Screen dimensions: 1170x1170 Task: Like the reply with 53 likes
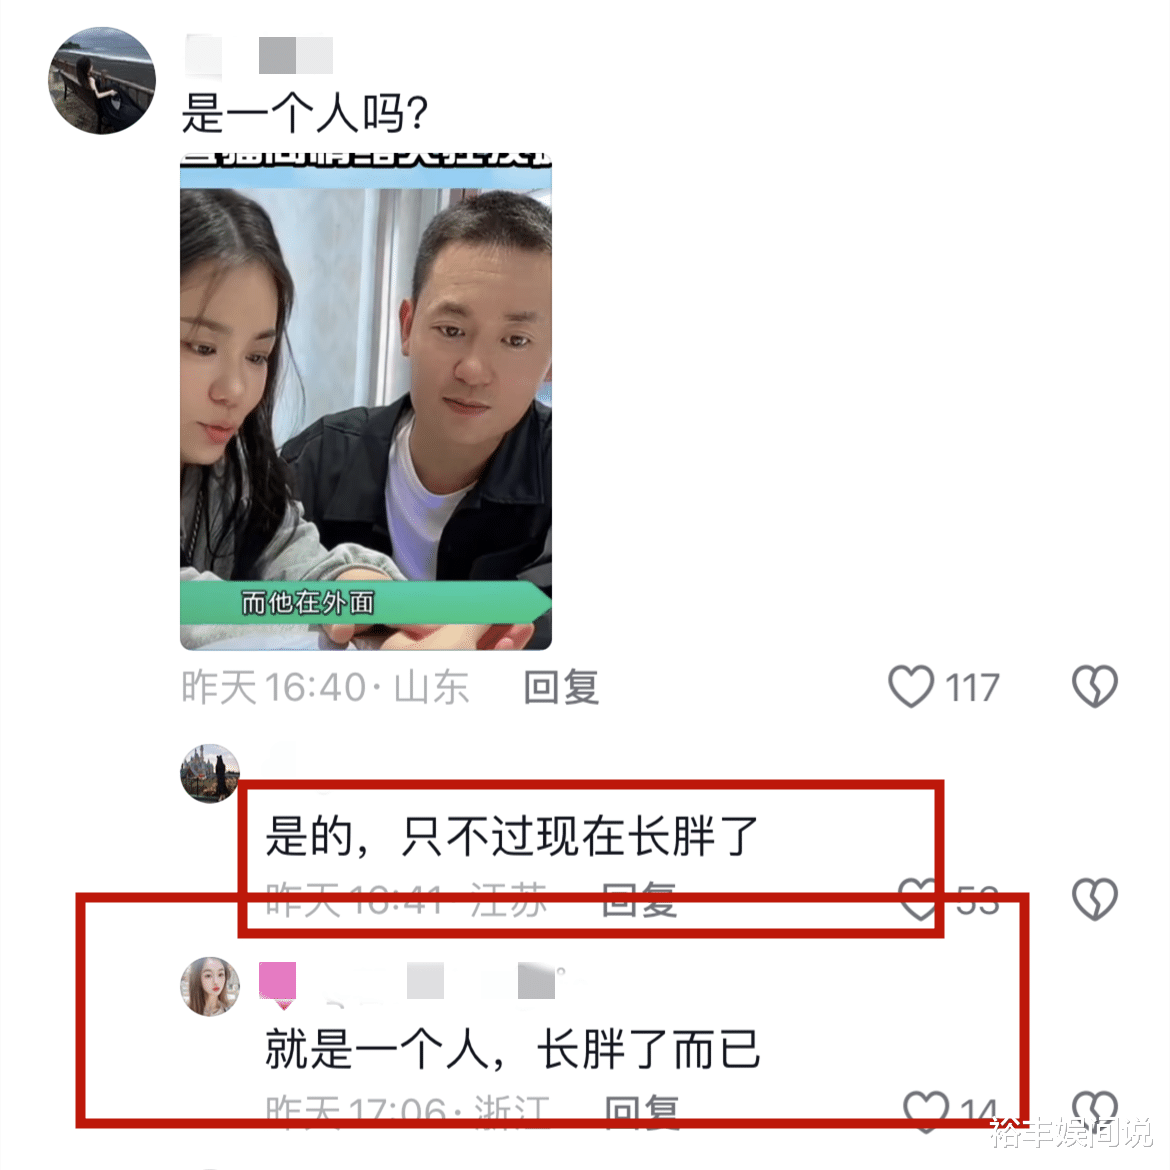[919, 898]
